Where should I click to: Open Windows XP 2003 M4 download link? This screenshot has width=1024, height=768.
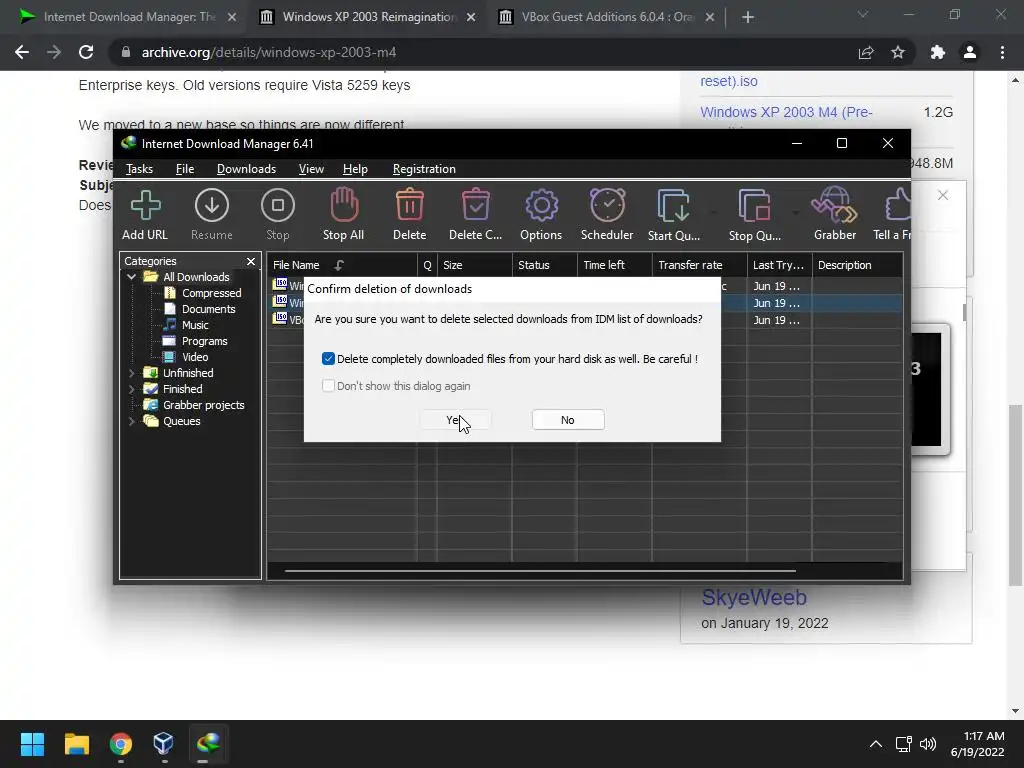(x=786, y=112)
